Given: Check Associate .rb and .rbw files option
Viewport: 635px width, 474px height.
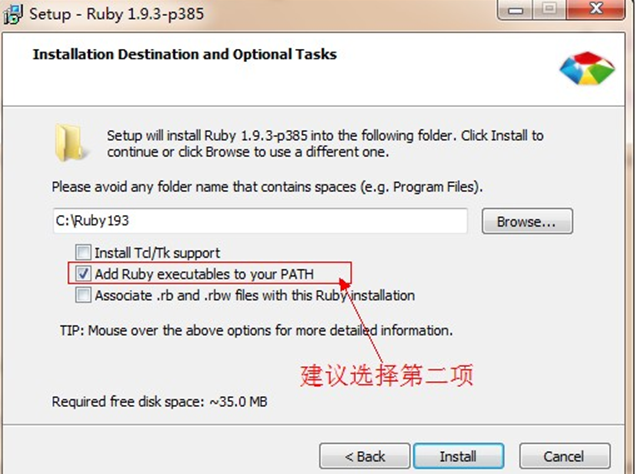Looking at the screenshot, I should tap(83, 295).
